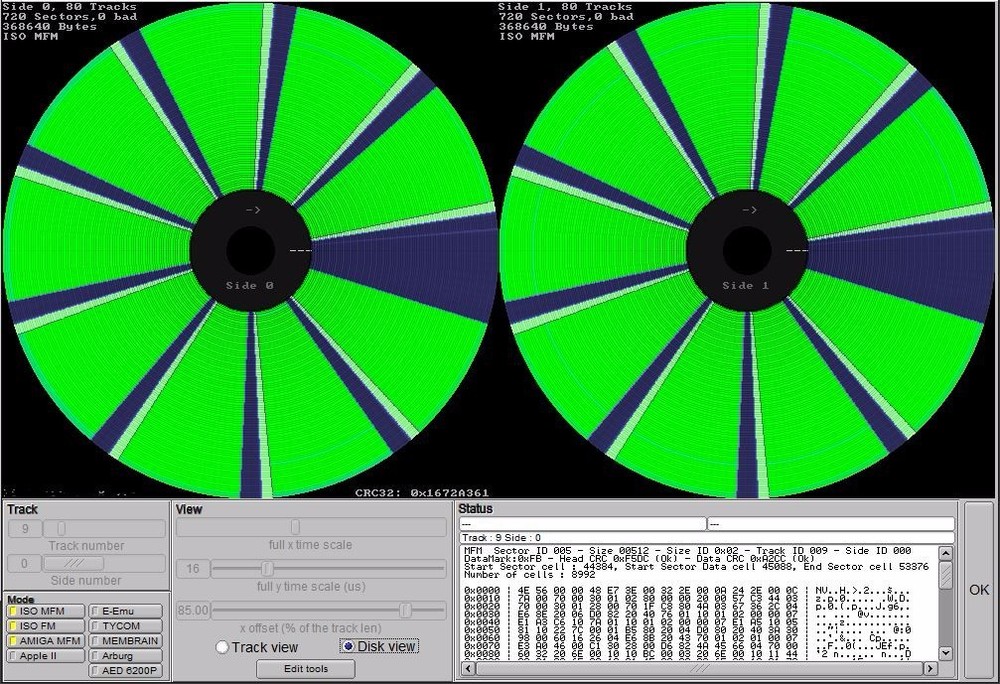1000x684 pixels.
Task: Enable the AMIGA MFM mode
Action: 44,640
